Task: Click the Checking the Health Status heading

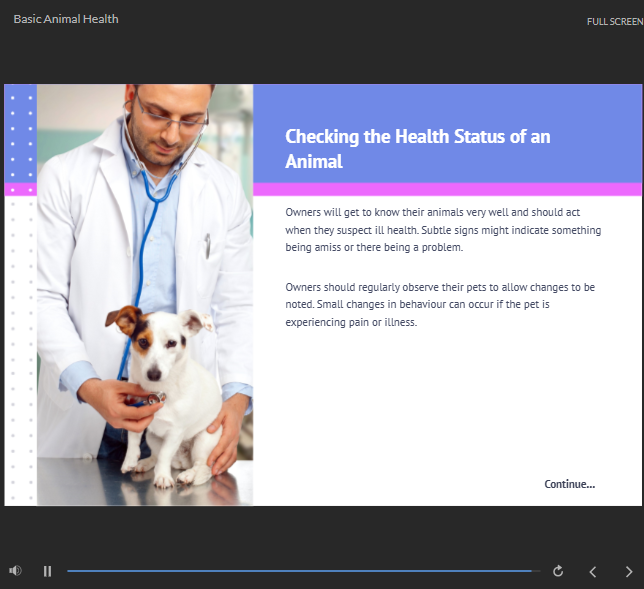Action: click(417, 149)
